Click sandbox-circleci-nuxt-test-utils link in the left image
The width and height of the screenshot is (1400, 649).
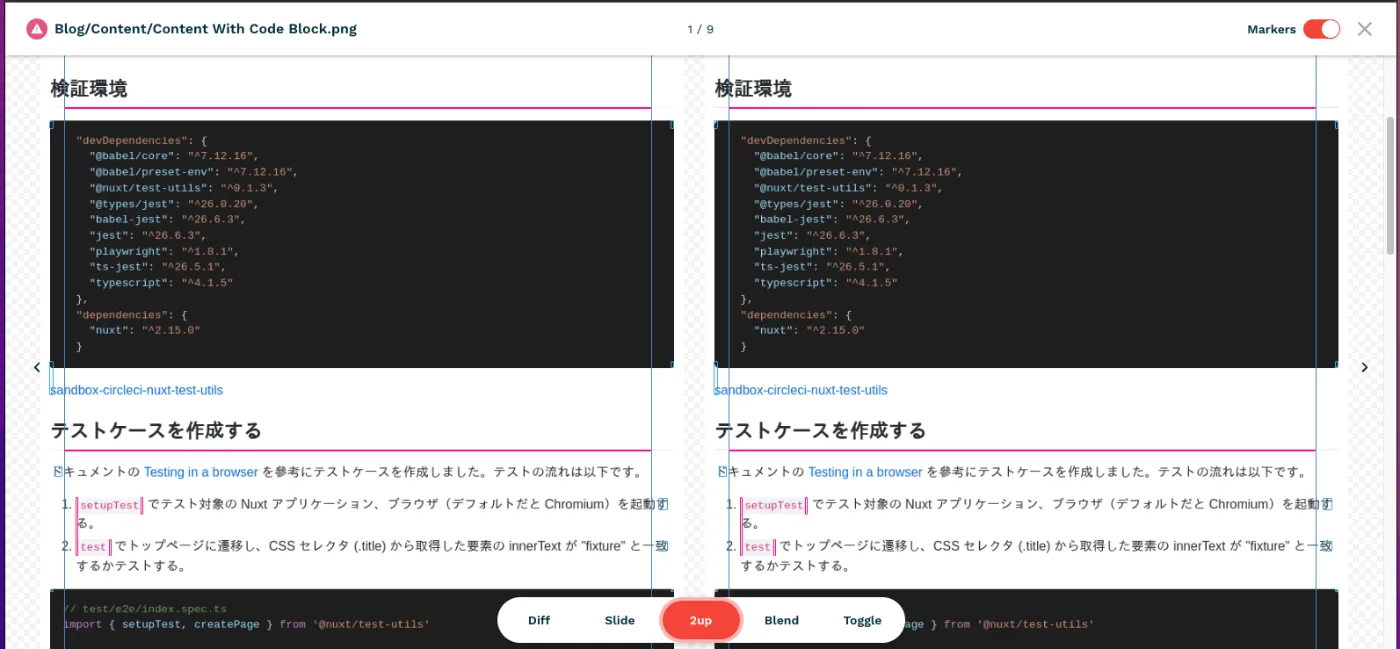click(x=137, y=390)
